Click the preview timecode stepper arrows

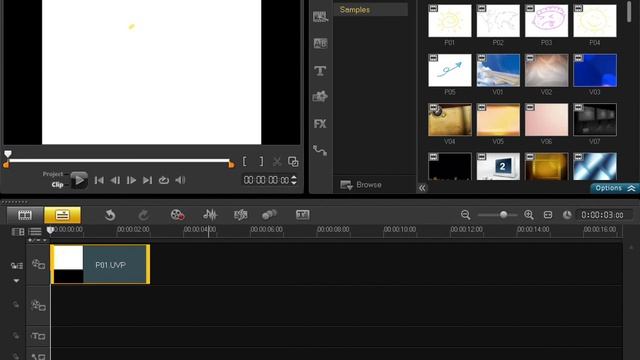pyautogui.click(x=293, y=180)
